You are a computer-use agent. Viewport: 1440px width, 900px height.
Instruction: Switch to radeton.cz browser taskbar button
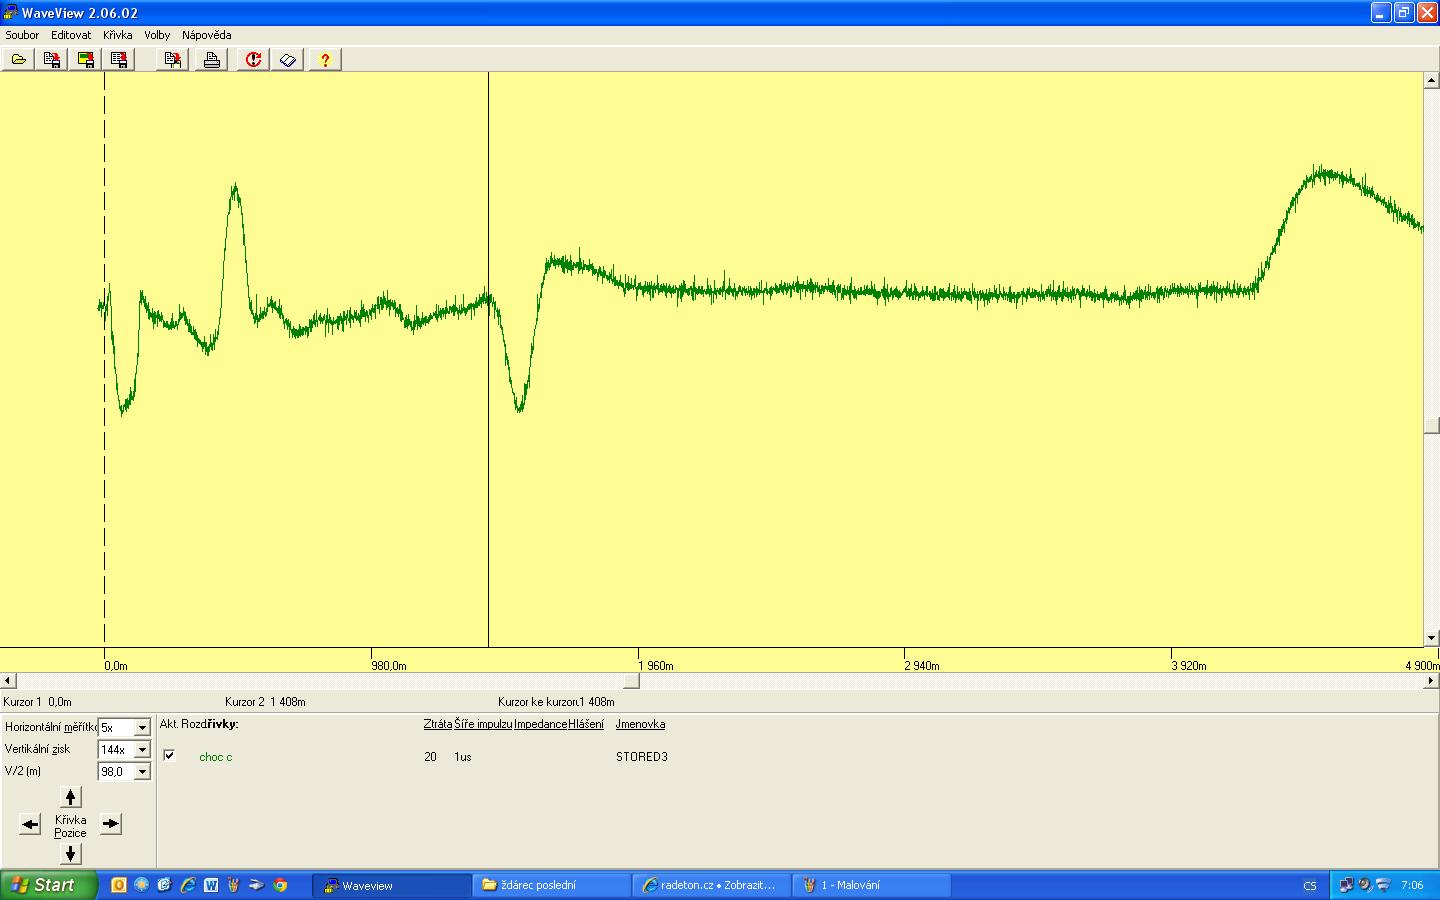coord(711,885)
